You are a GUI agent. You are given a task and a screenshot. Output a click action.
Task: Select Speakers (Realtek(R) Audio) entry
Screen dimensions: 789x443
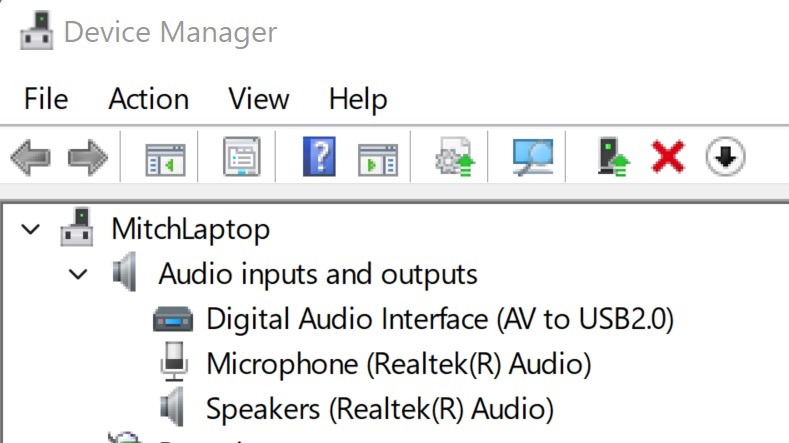click(x=380, y=408)
